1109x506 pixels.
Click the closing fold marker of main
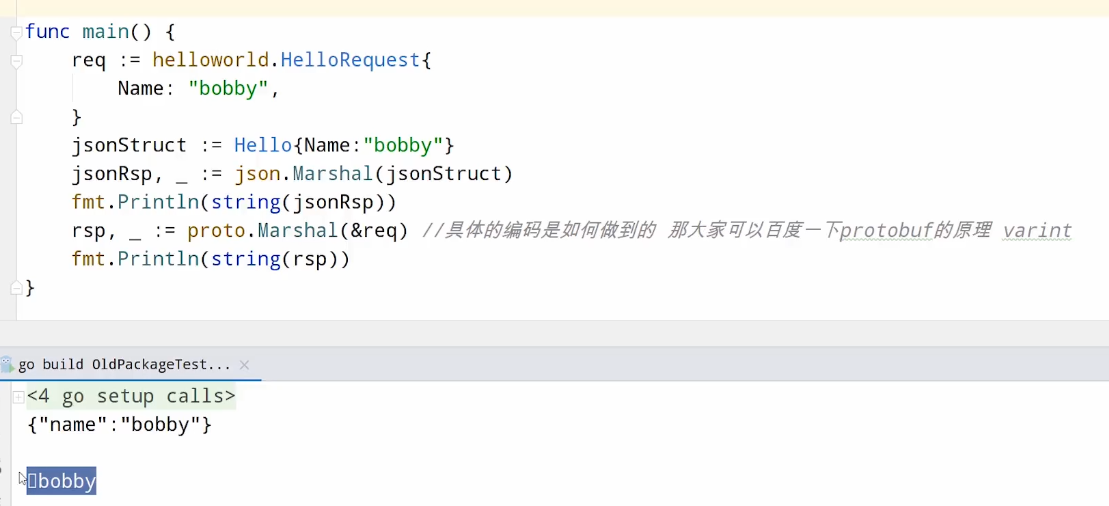click(x=16, y=288)
